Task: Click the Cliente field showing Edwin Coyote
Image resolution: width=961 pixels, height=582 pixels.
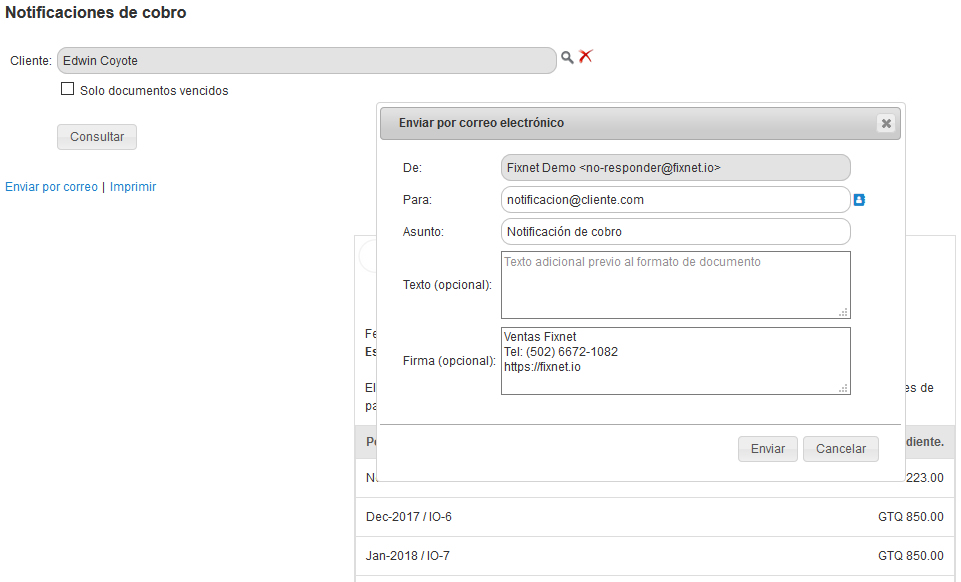Action: point(306,61)
